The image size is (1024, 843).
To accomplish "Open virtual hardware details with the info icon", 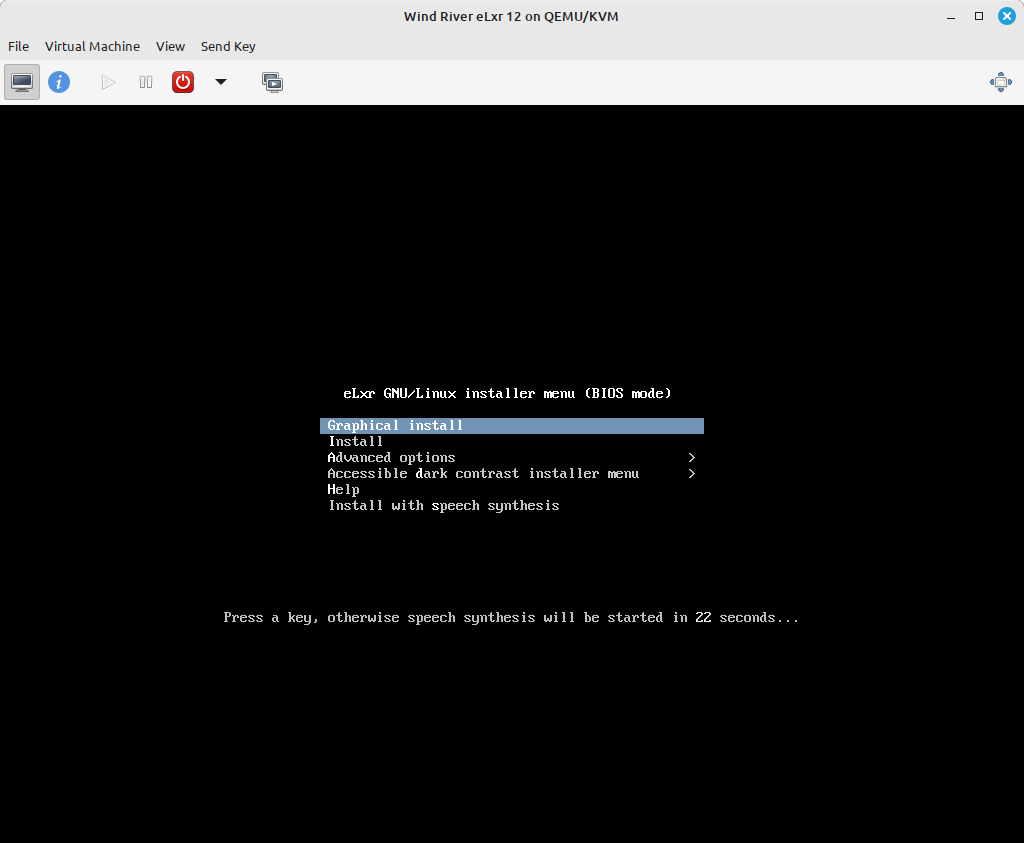I will point(59,82).
